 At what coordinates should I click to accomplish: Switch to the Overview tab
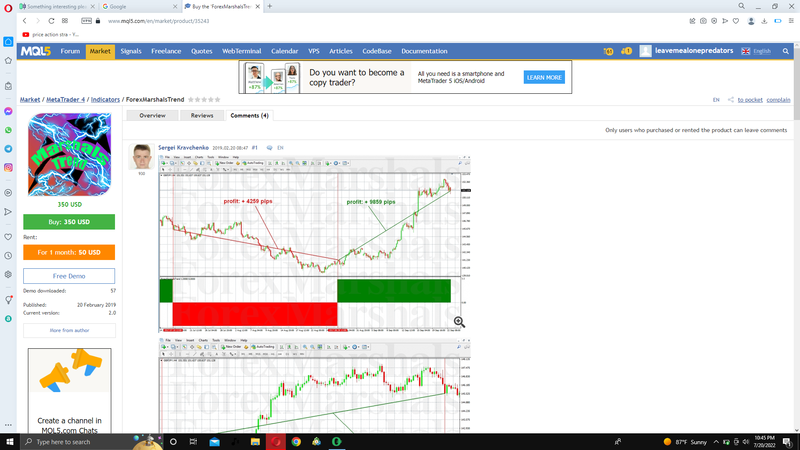(x=153, y=115)
